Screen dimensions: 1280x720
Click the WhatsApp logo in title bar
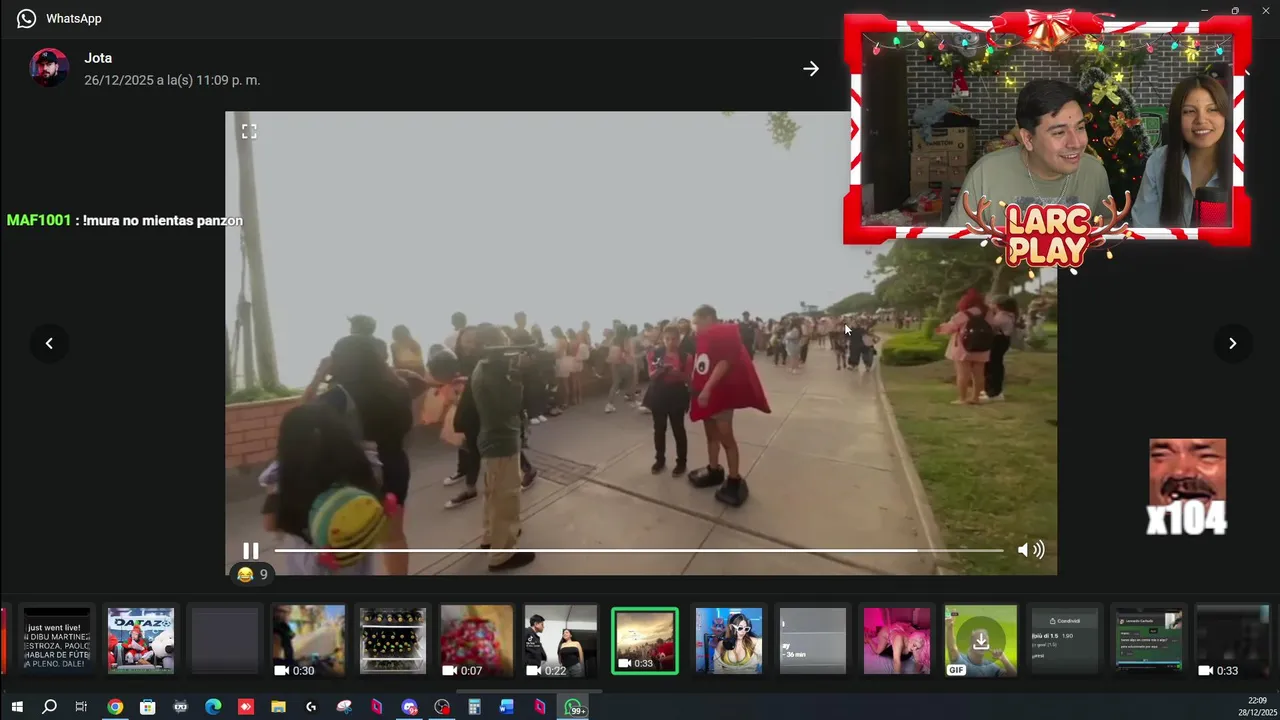26,18
